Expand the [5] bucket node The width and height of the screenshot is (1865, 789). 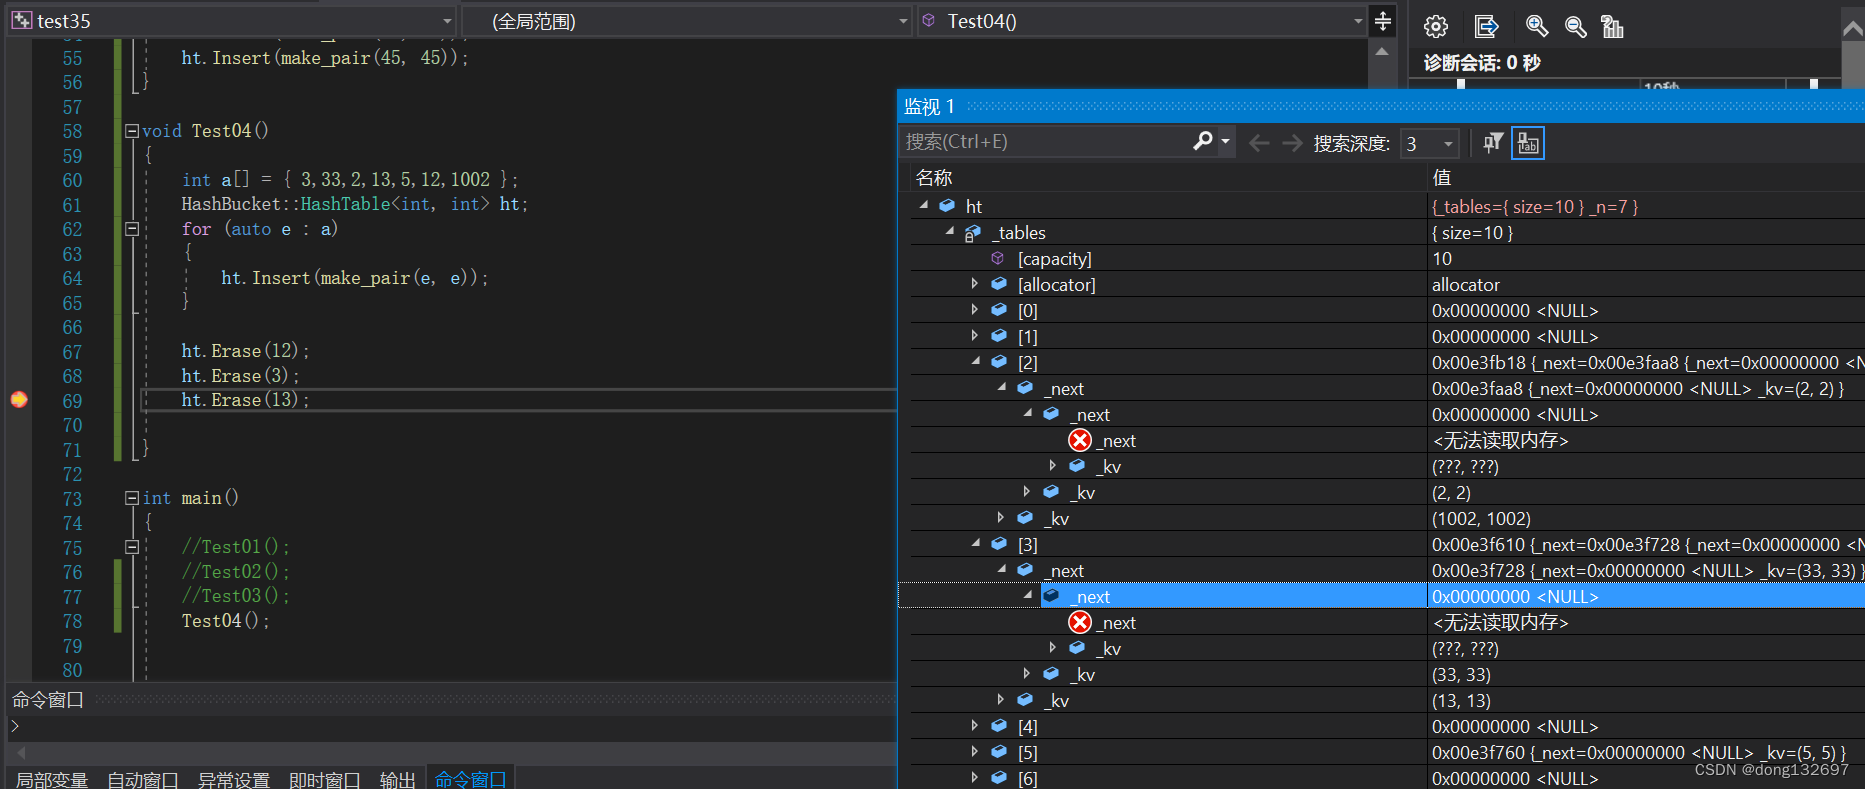tap(975, 752)
